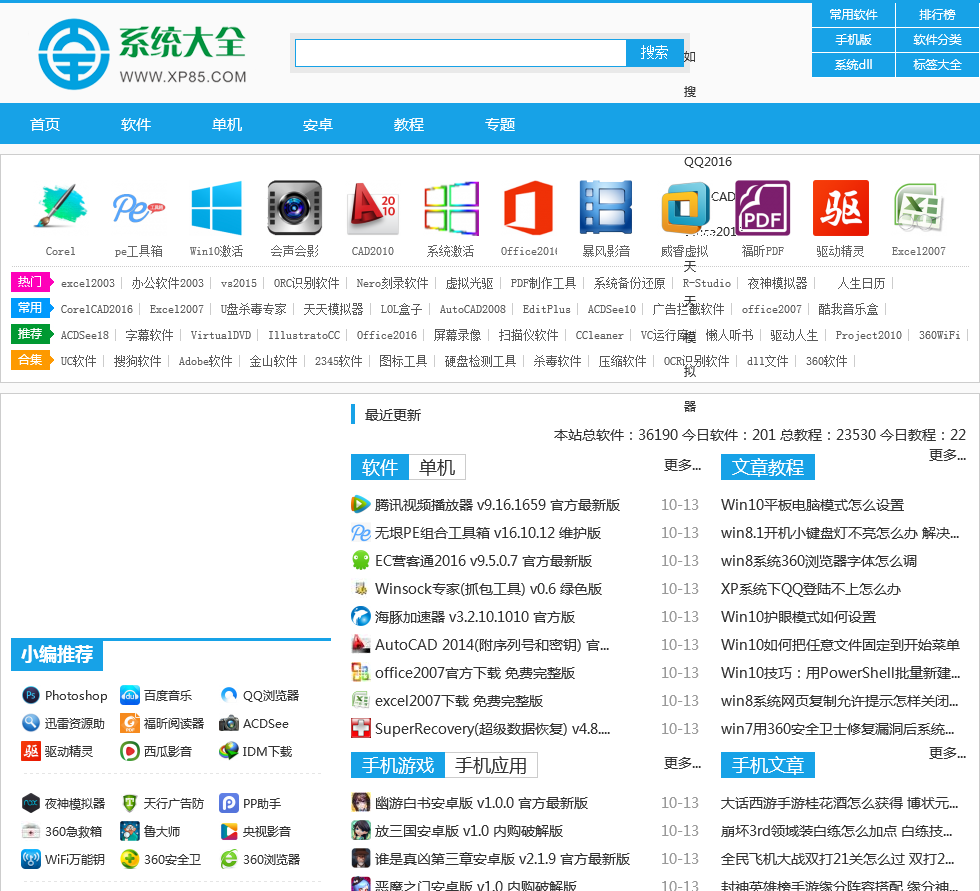Viewport: 980px width, 891px height.
Task: Click the 百度音乐 icon
Action: pyautogui.click(x=129, y=695)
